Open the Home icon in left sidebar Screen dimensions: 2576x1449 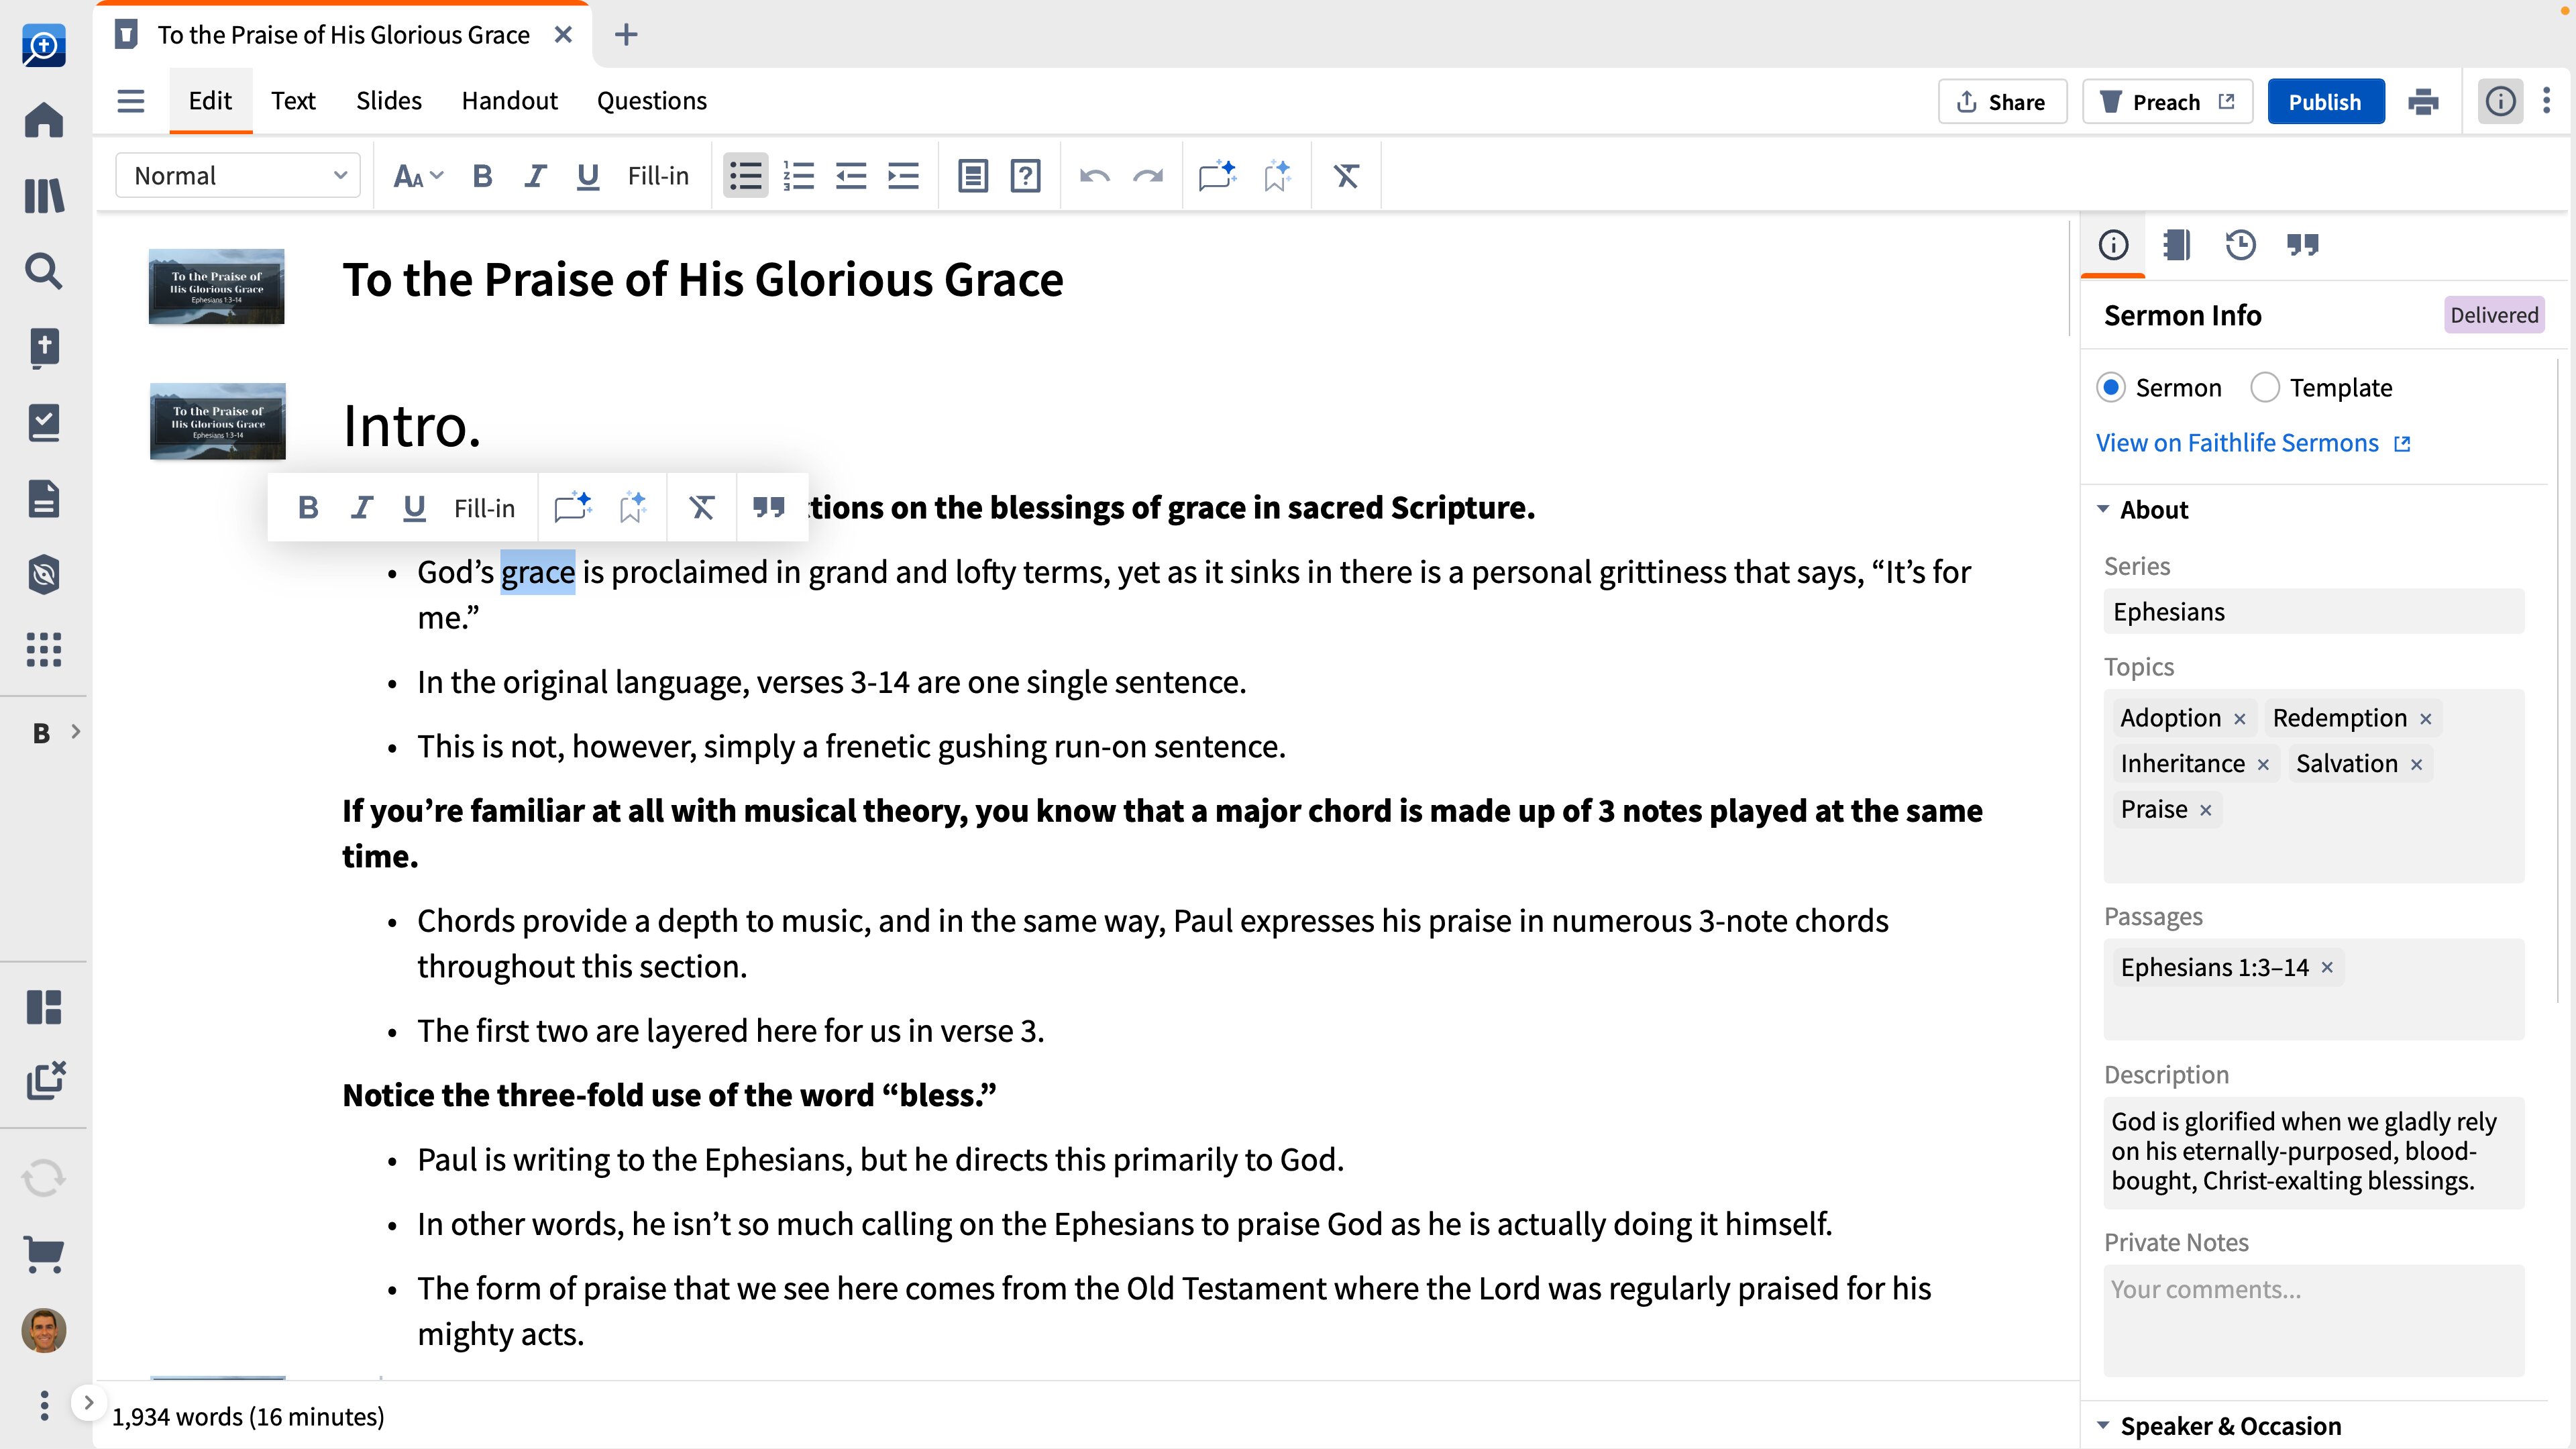point(43,120)
